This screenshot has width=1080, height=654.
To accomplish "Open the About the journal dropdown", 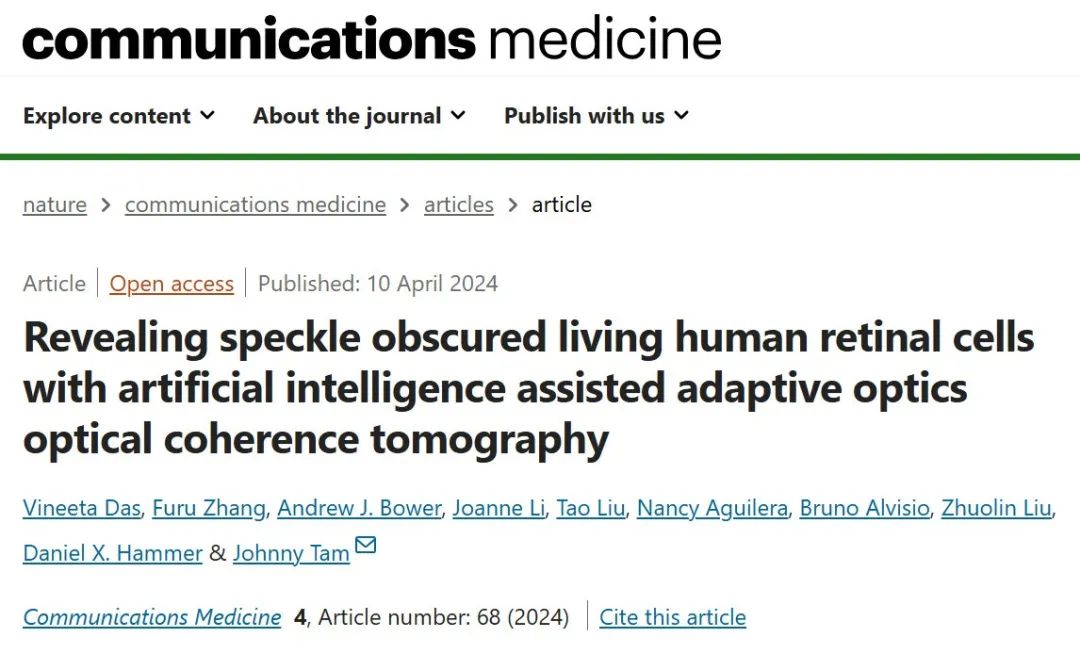I will (359, 116).
